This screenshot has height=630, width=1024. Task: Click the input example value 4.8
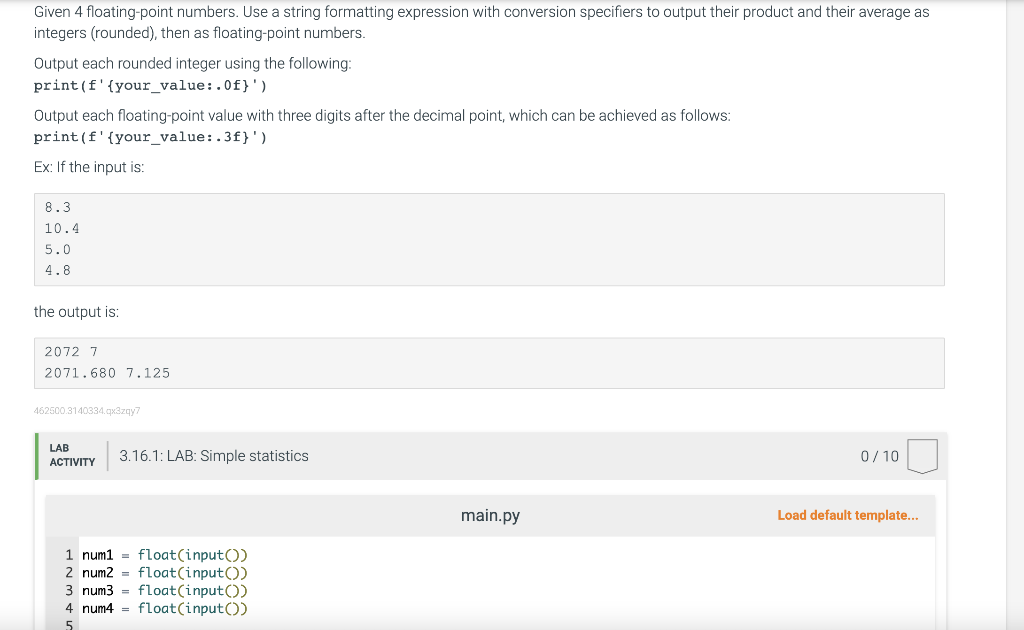(57, 270)
